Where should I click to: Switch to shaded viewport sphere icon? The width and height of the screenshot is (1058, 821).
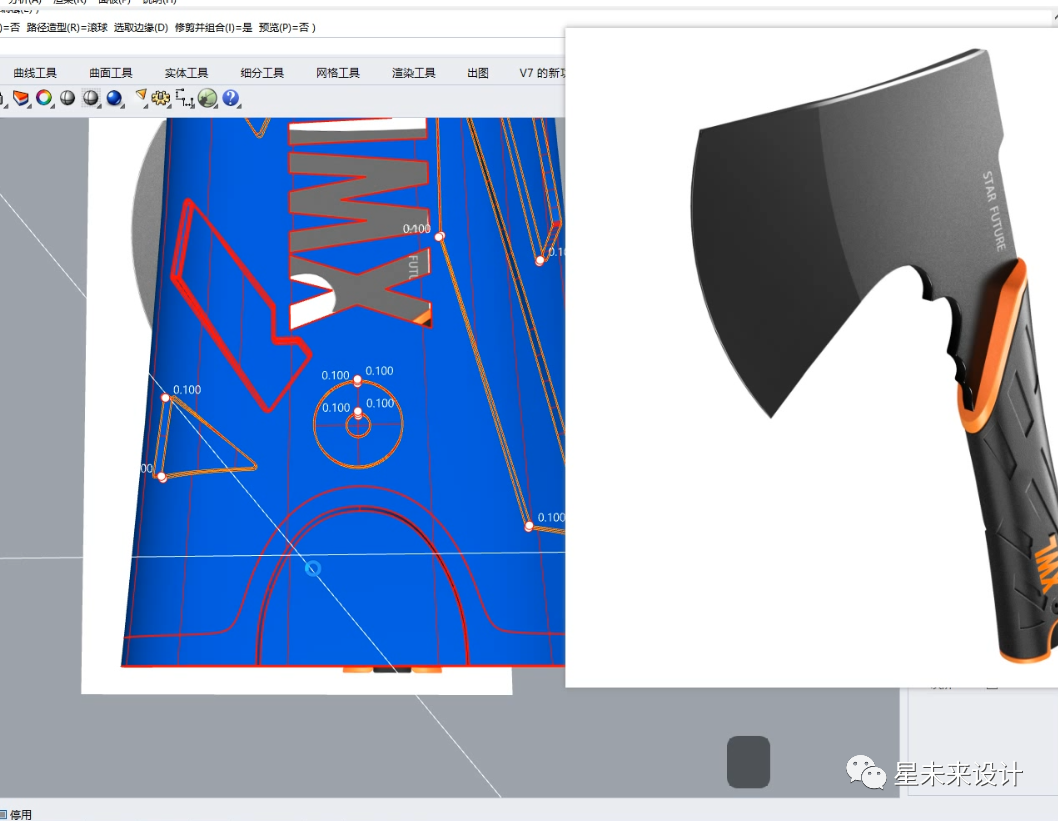pyautogui.click(x=67, y=98)
